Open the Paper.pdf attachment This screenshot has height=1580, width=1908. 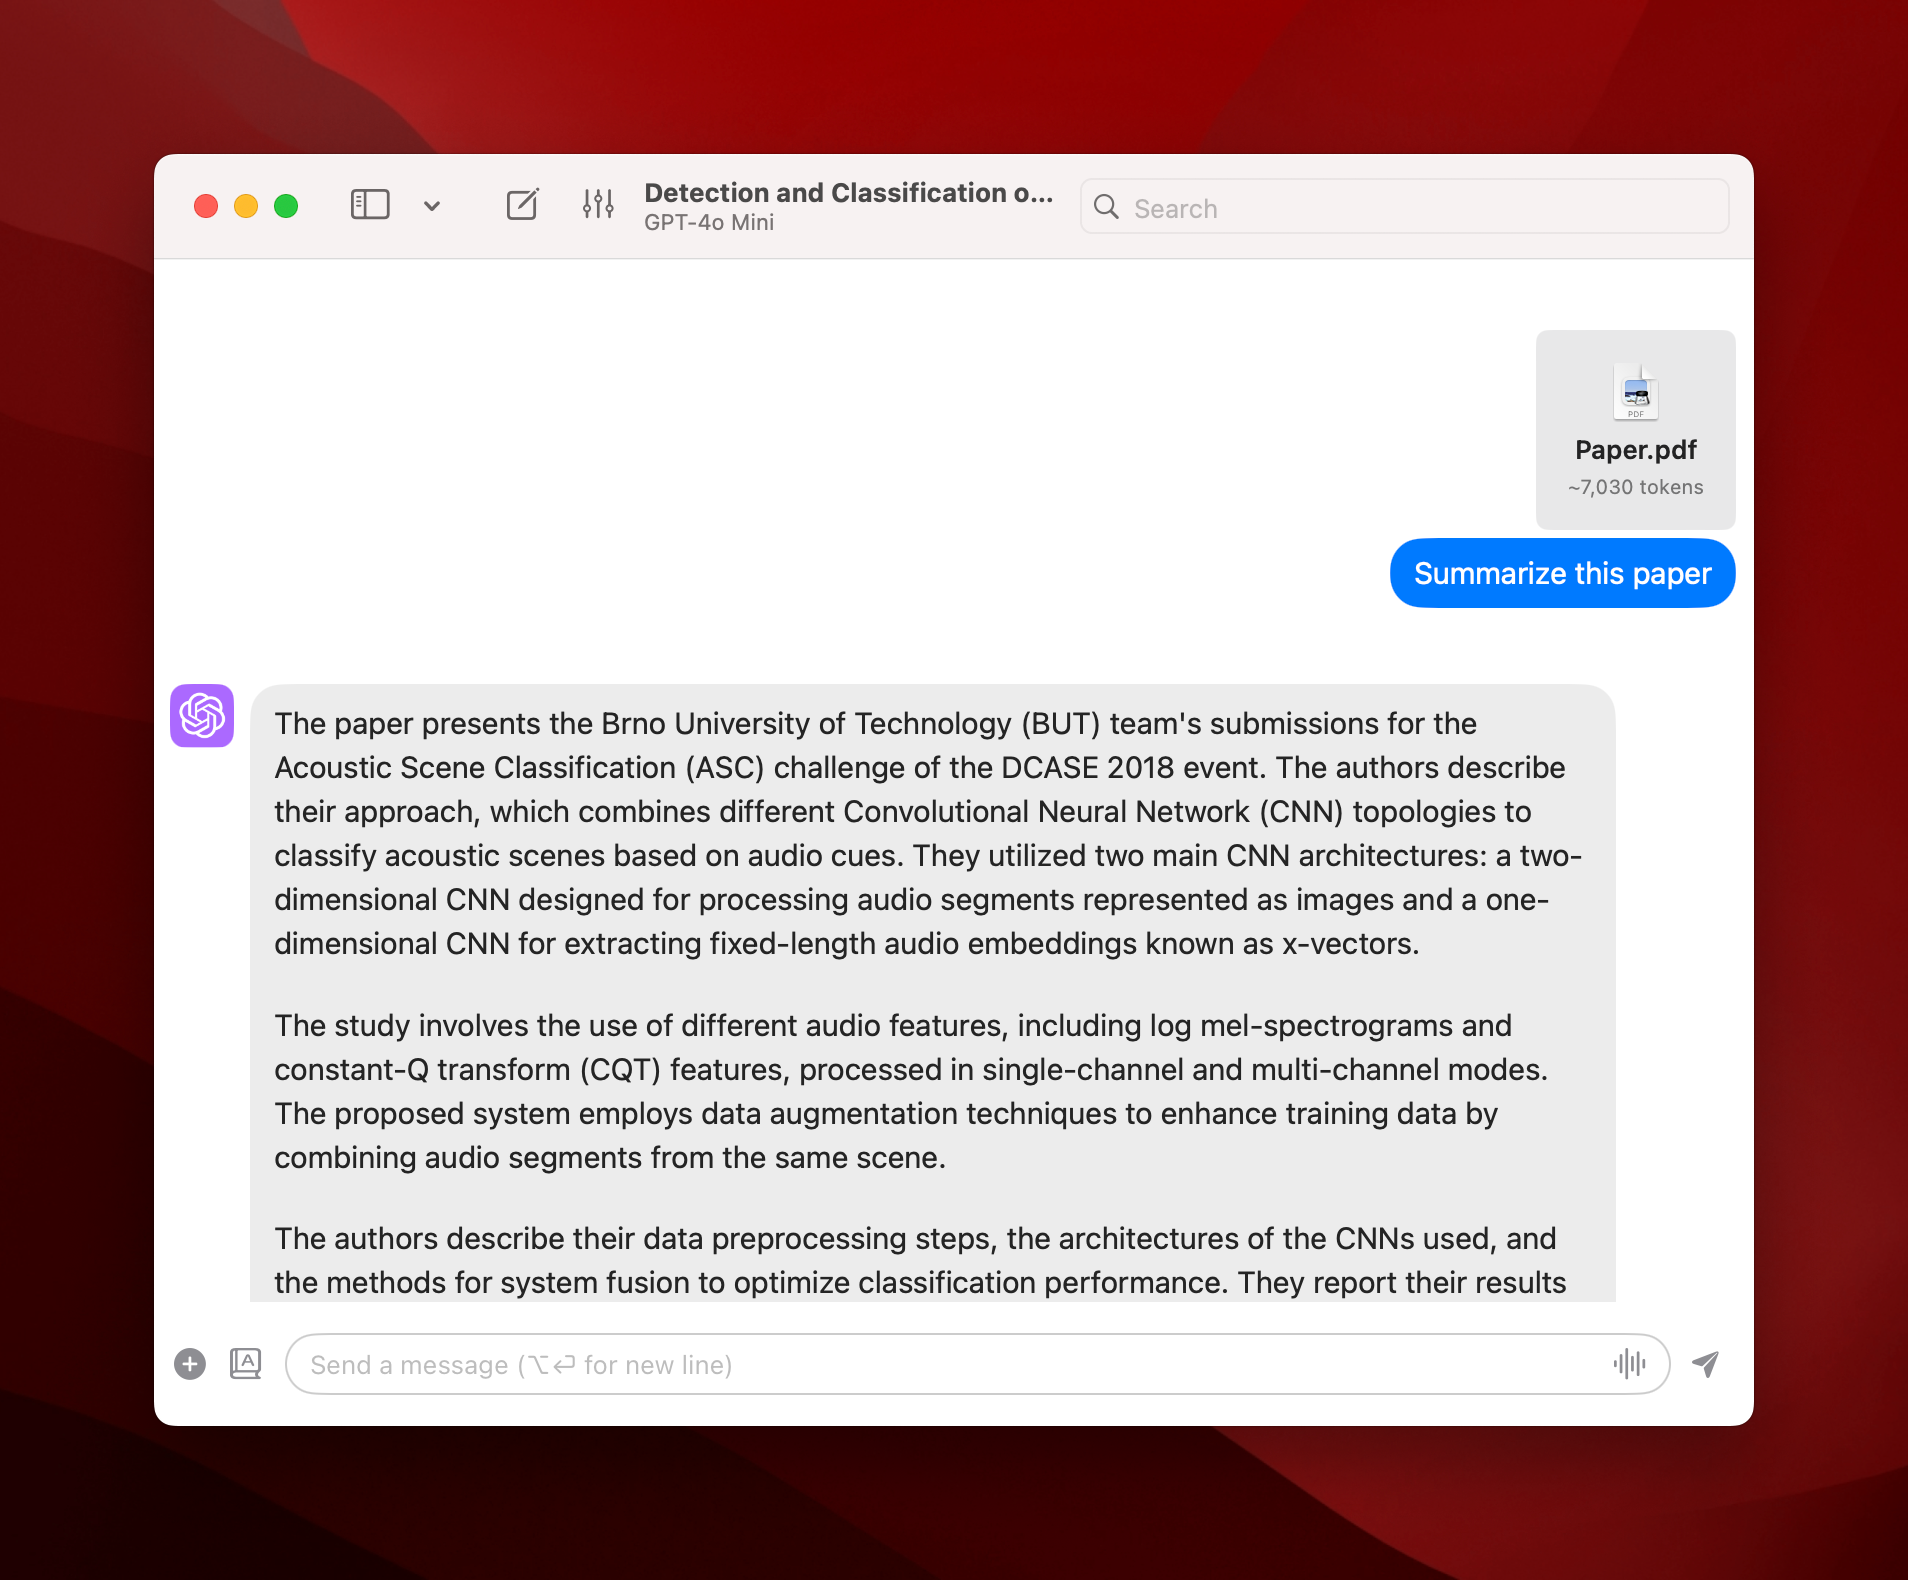(1635, 429)
